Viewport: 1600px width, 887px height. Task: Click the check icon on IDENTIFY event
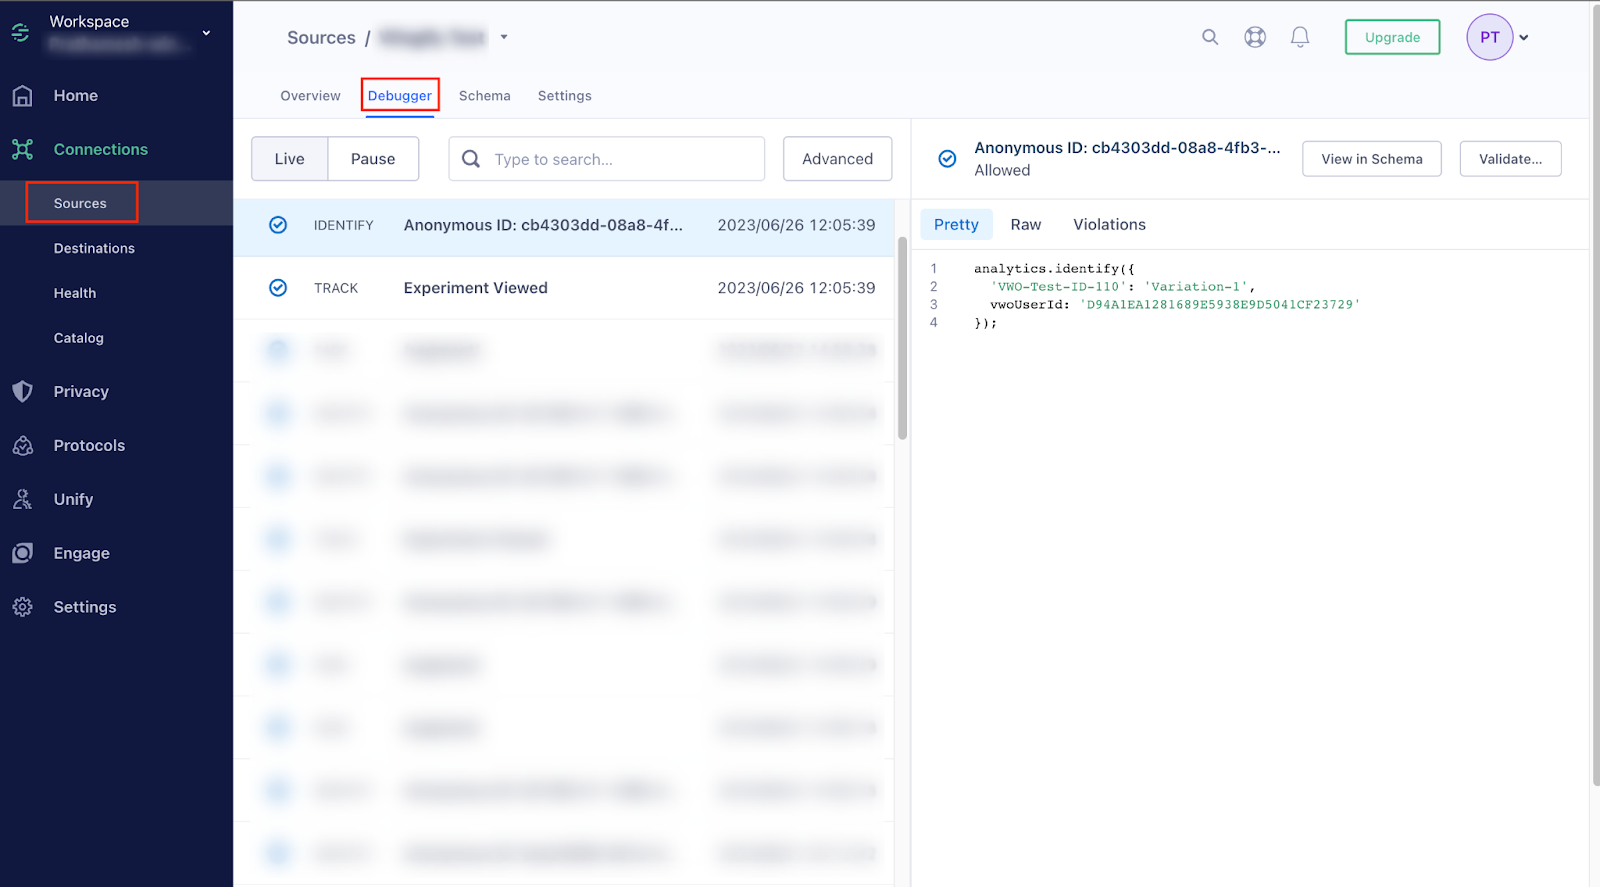278,225
